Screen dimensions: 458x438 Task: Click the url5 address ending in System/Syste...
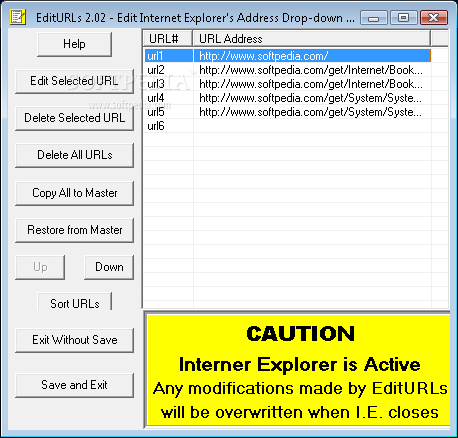tap(312, 112)
